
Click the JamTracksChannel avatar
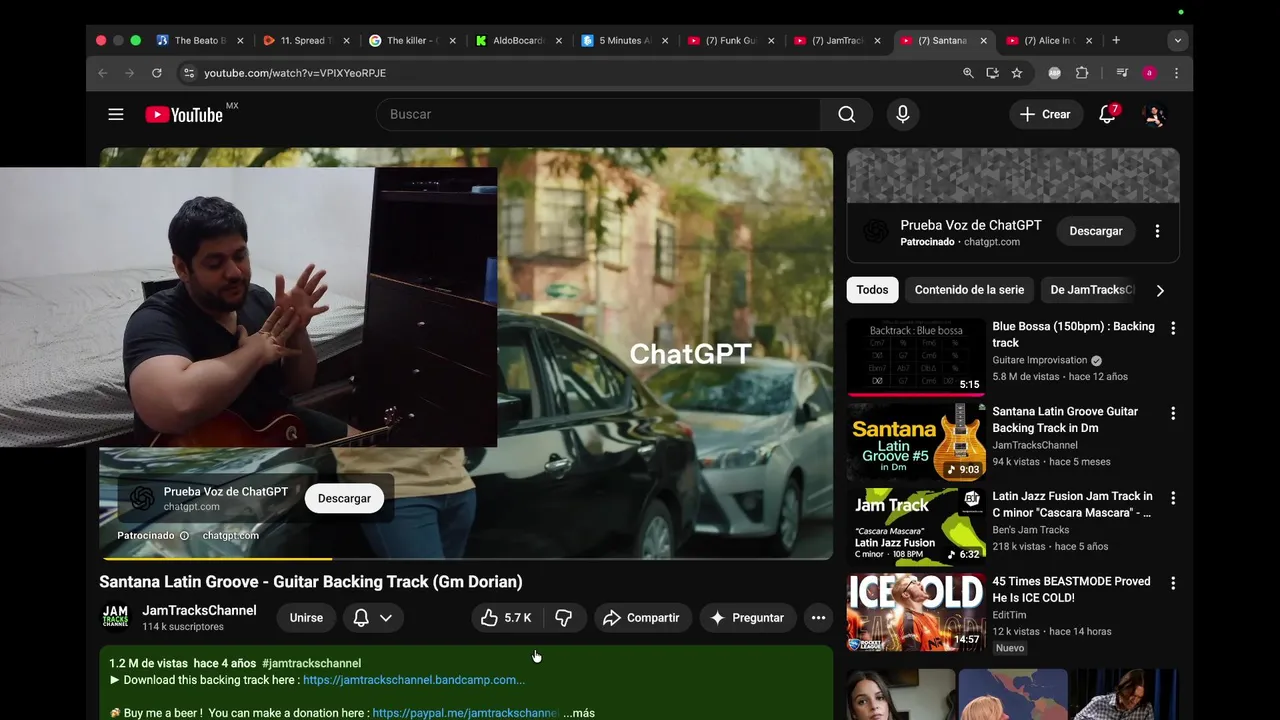pyautogui.click(x=116, y=617)
